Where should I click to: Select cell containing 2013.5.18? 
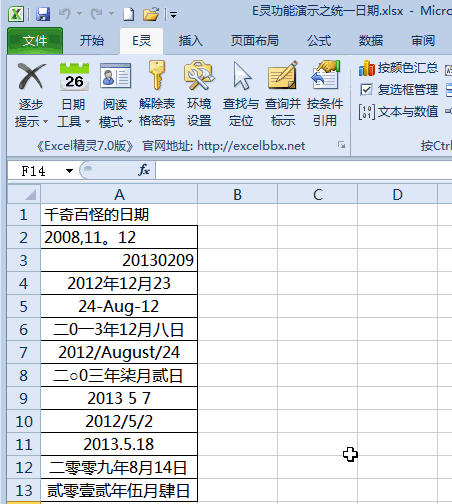click(119, 444)
